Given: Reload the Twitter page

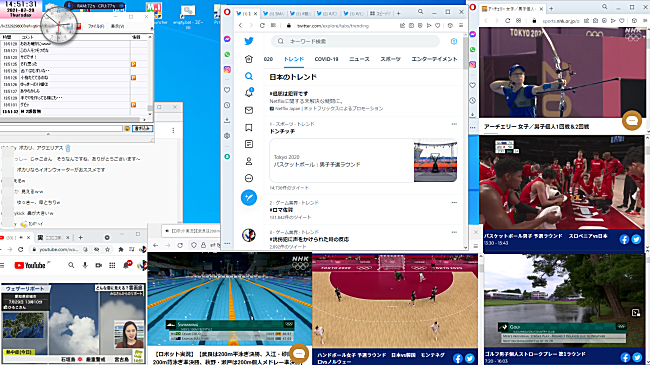Looking at the screenshot, I should click(262, 25).
